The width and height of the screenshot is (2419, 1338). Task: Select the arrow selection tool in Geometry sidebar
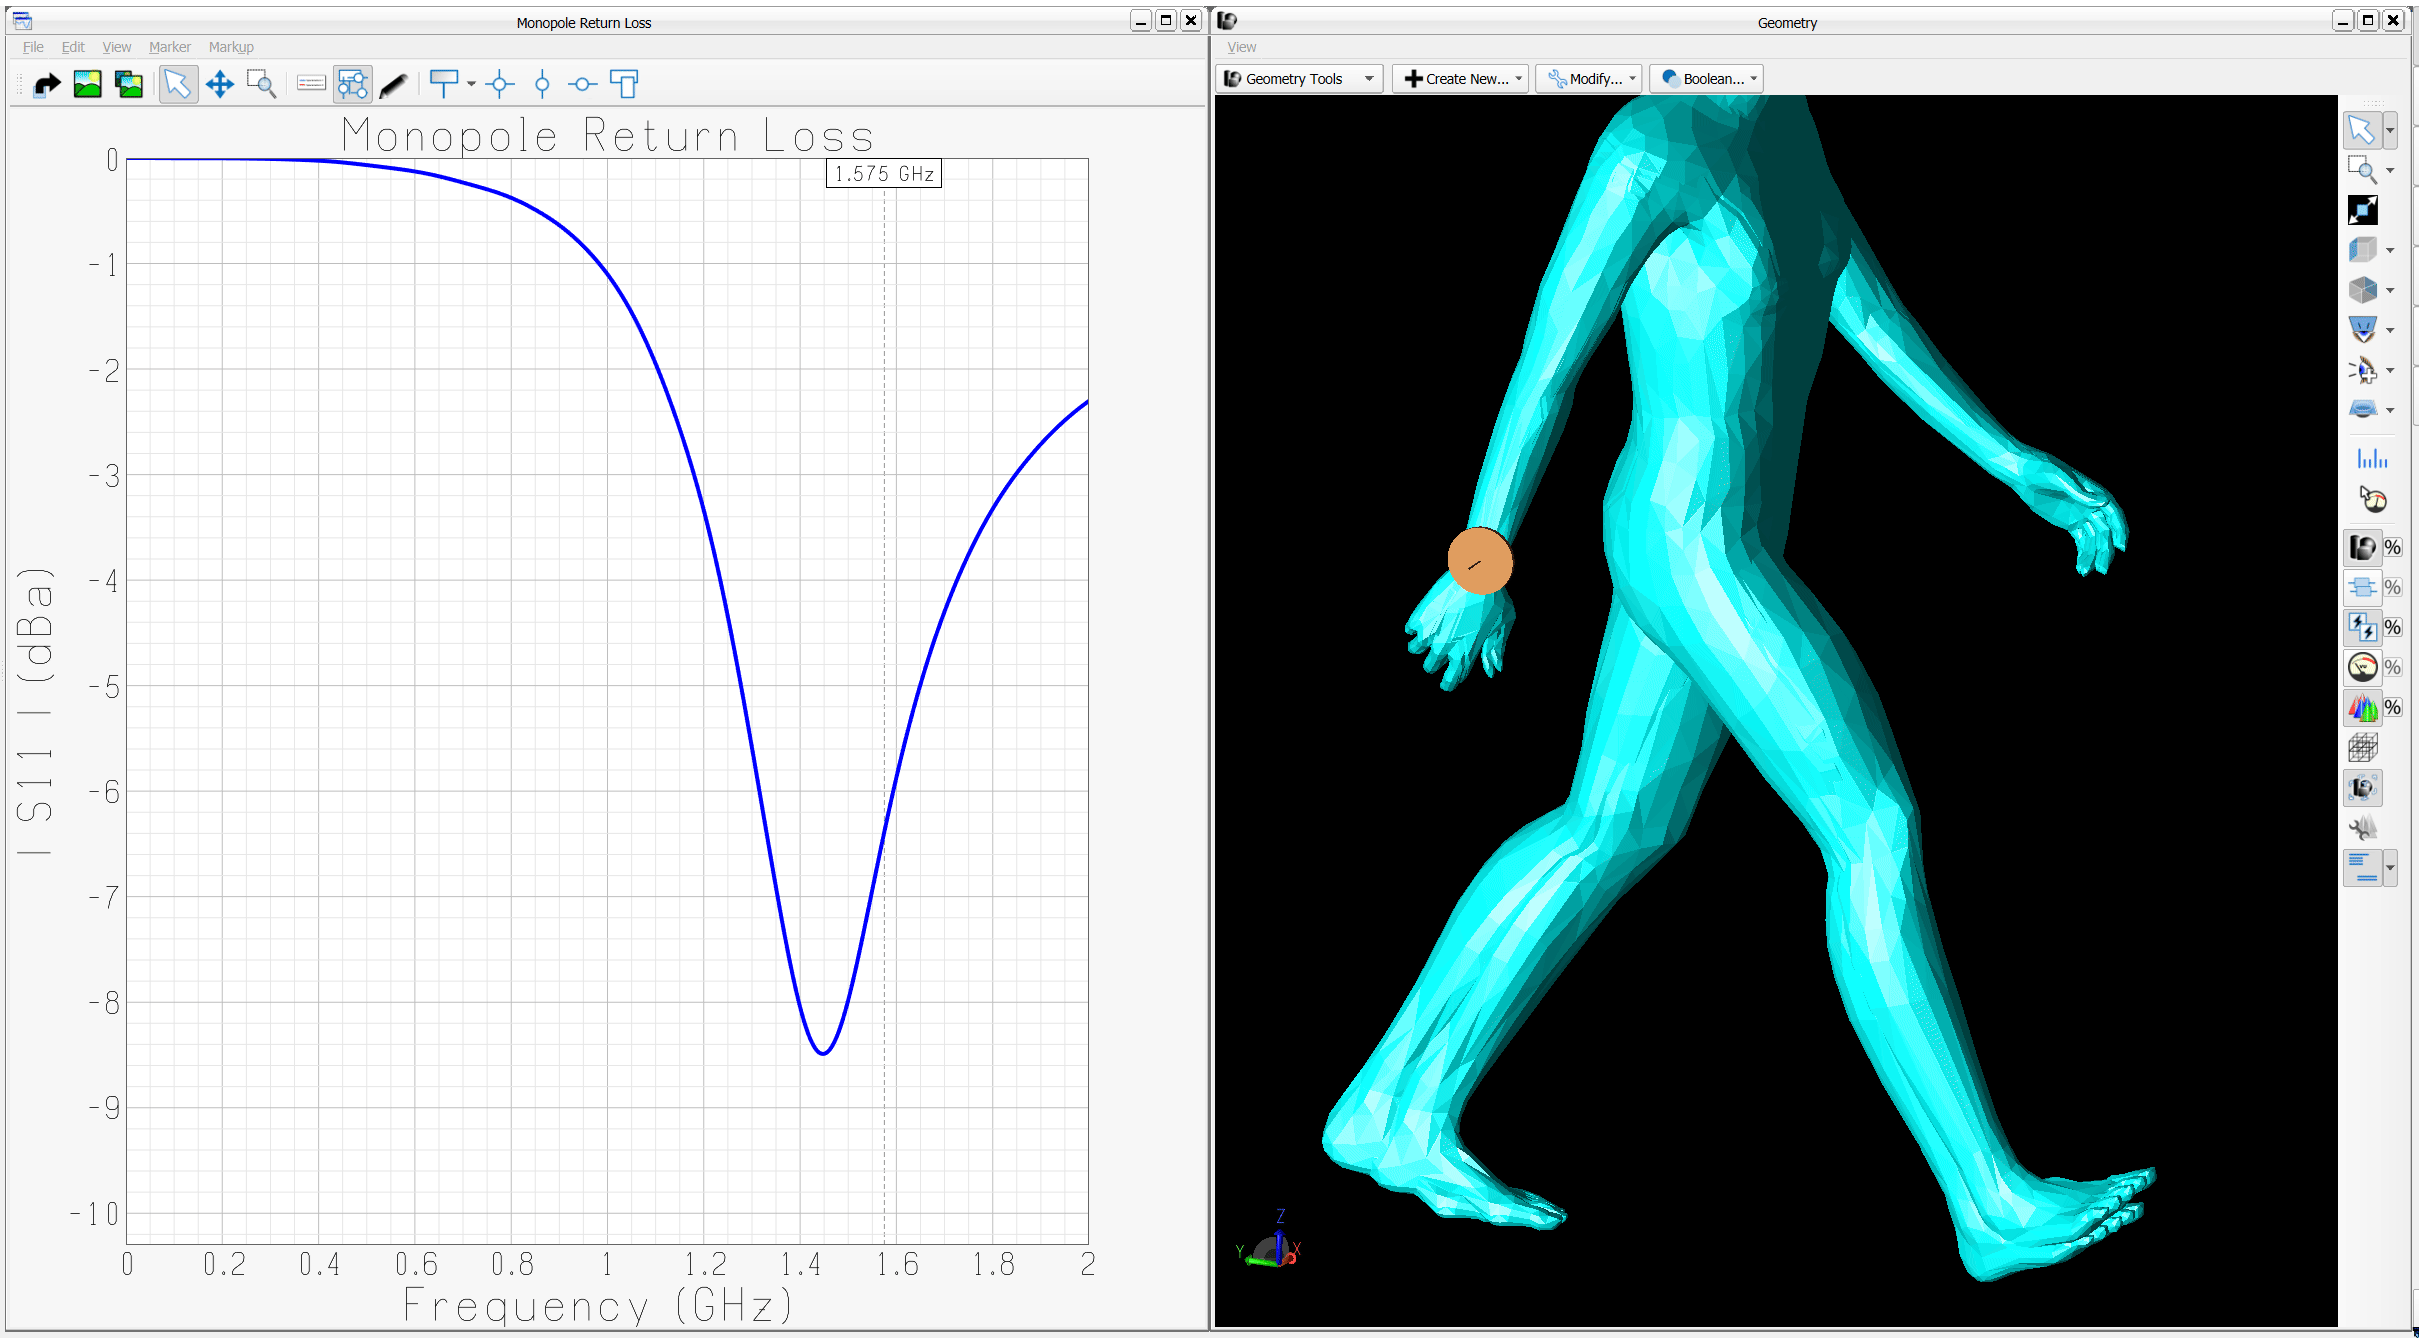tap(2361, 130)
